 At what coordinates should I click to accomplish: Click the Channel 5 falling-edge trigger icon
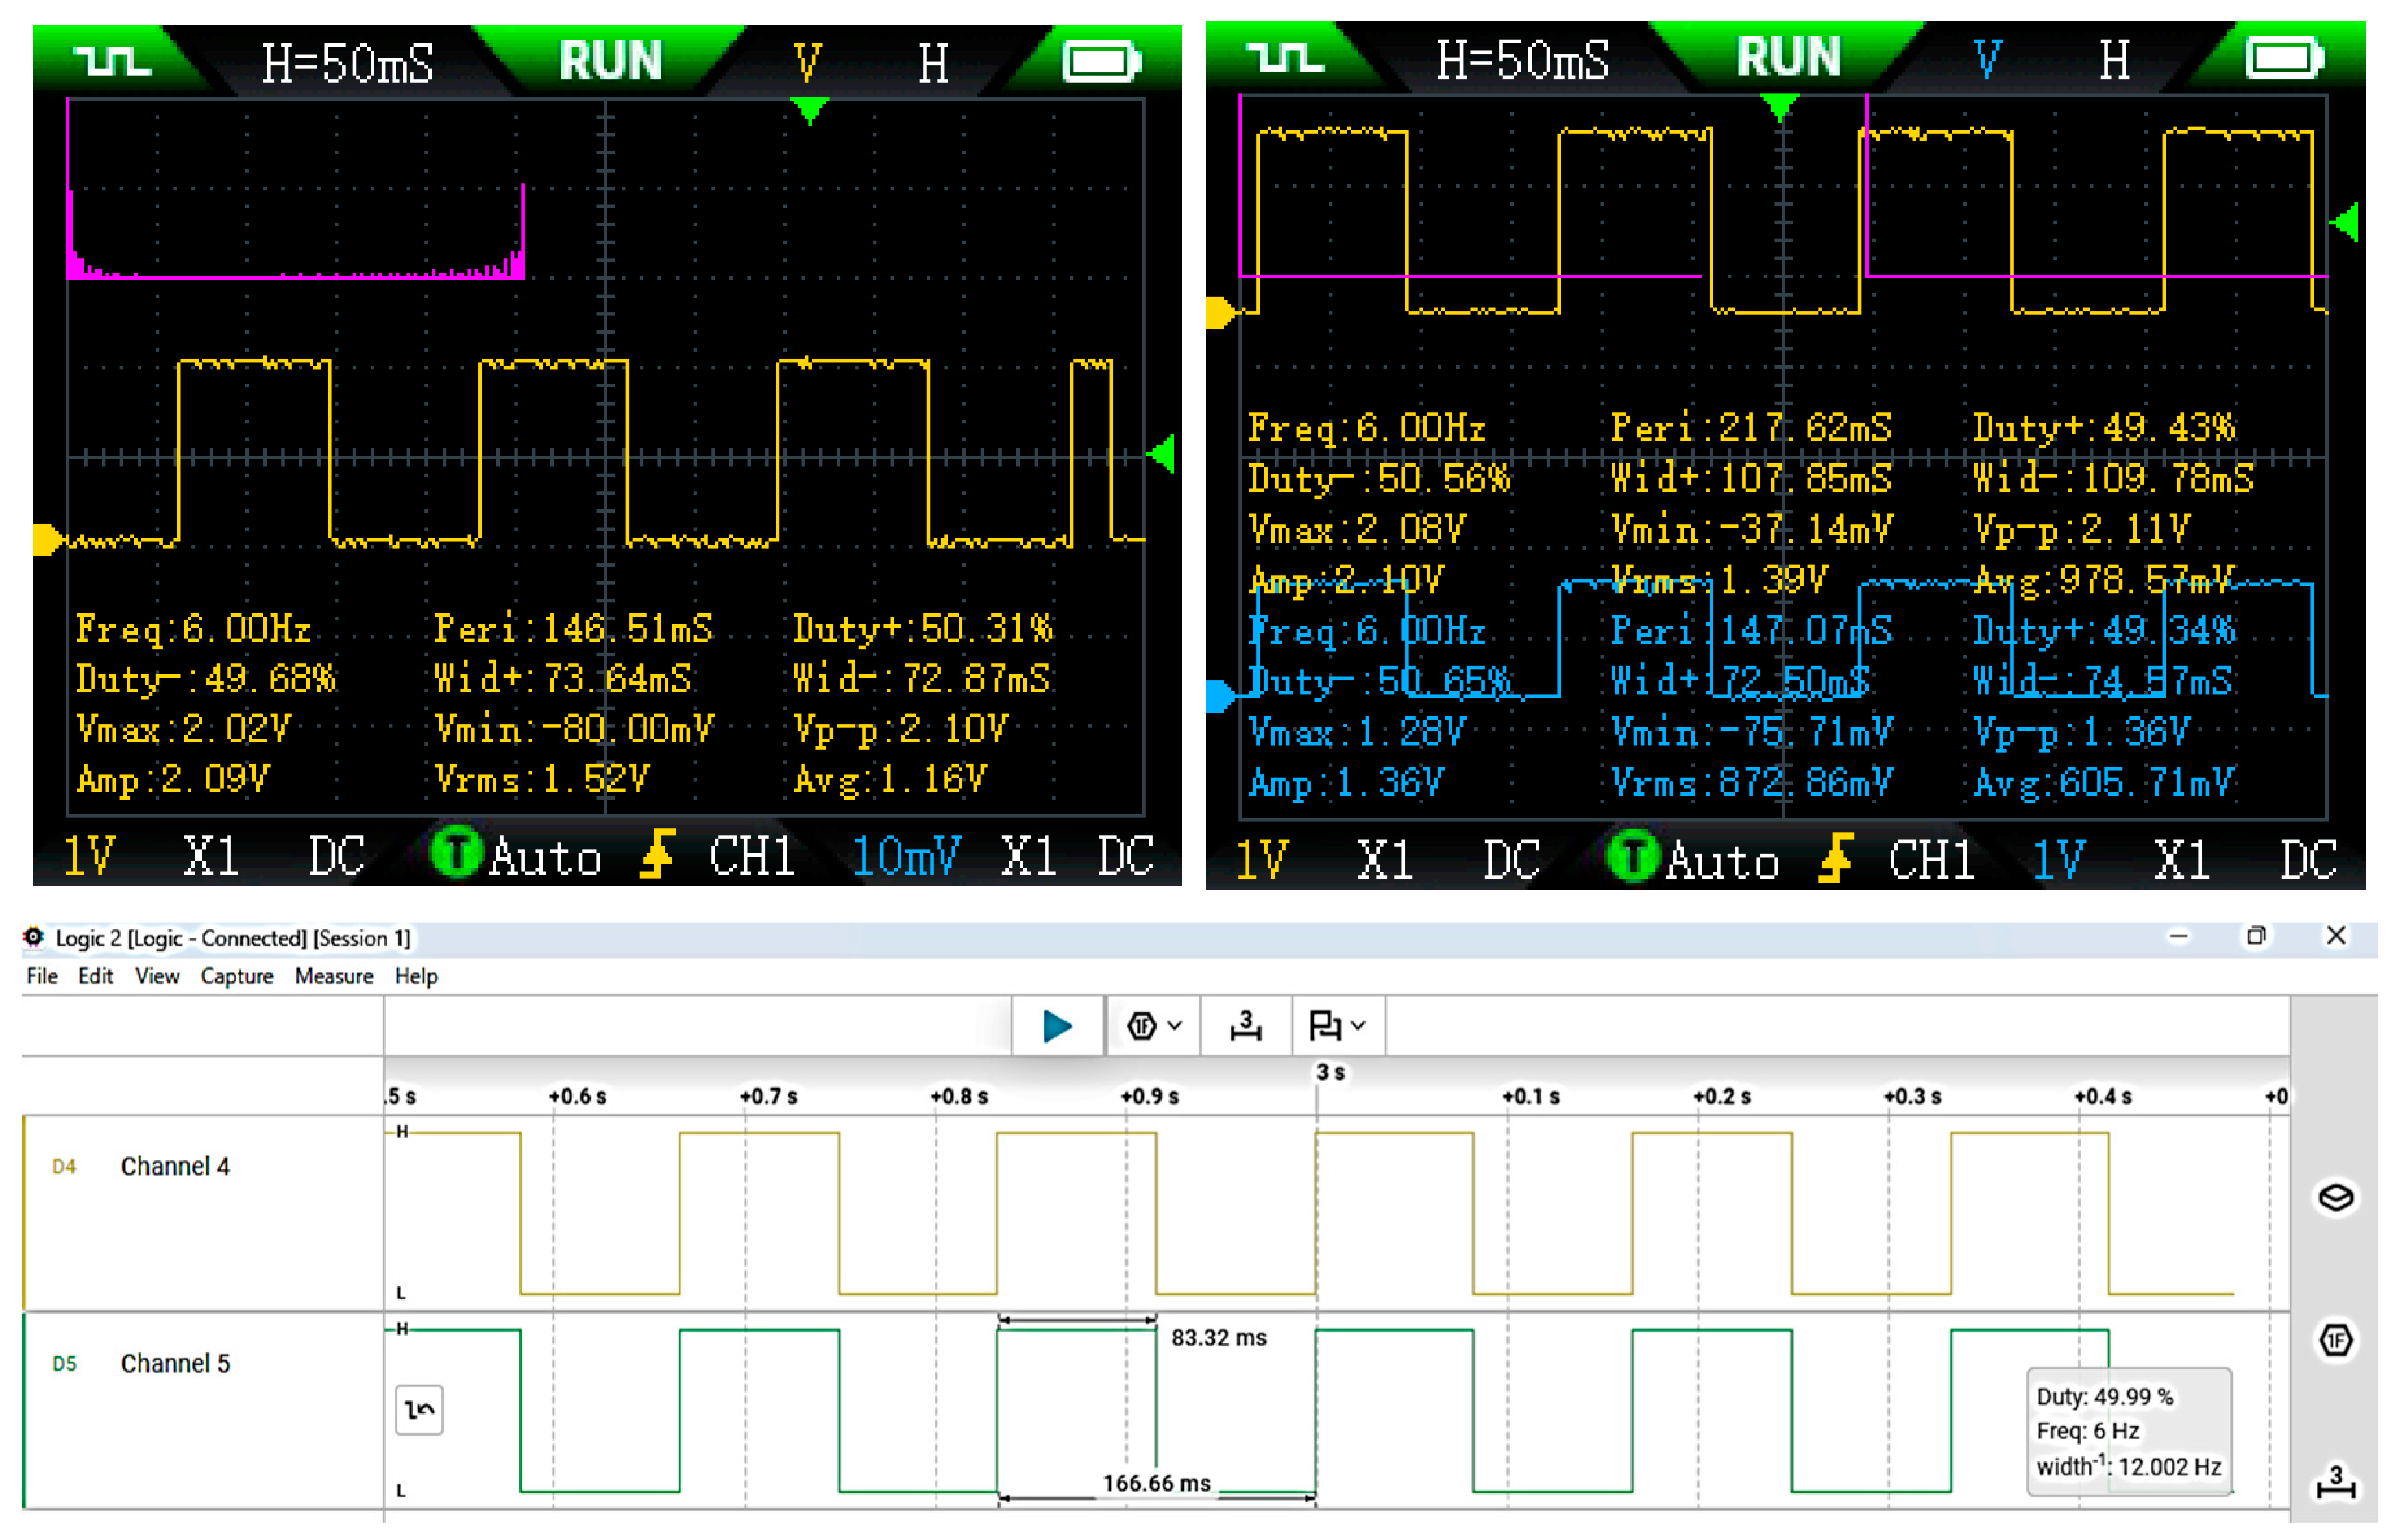click(x=419, y=1410)
